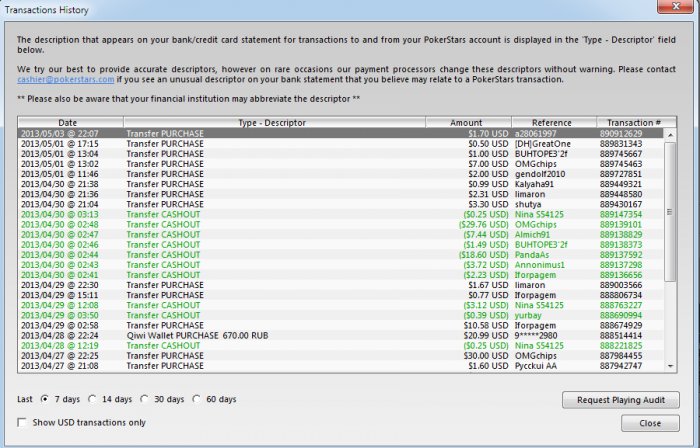Select the row with transaction 889745667

tap(341, 153)
